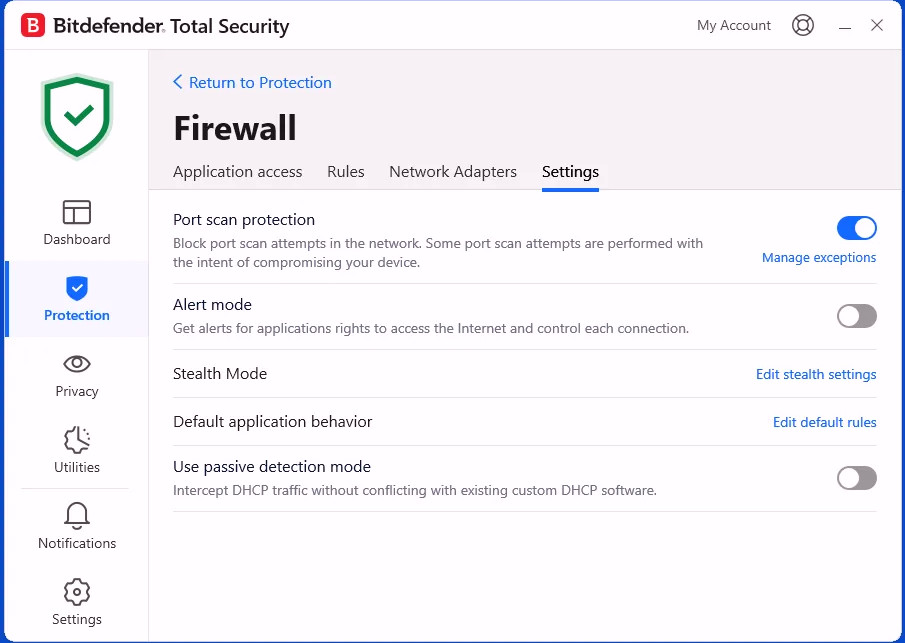Open Notifications bell in sidebar
905x643 pixels.
coord(77,526)
